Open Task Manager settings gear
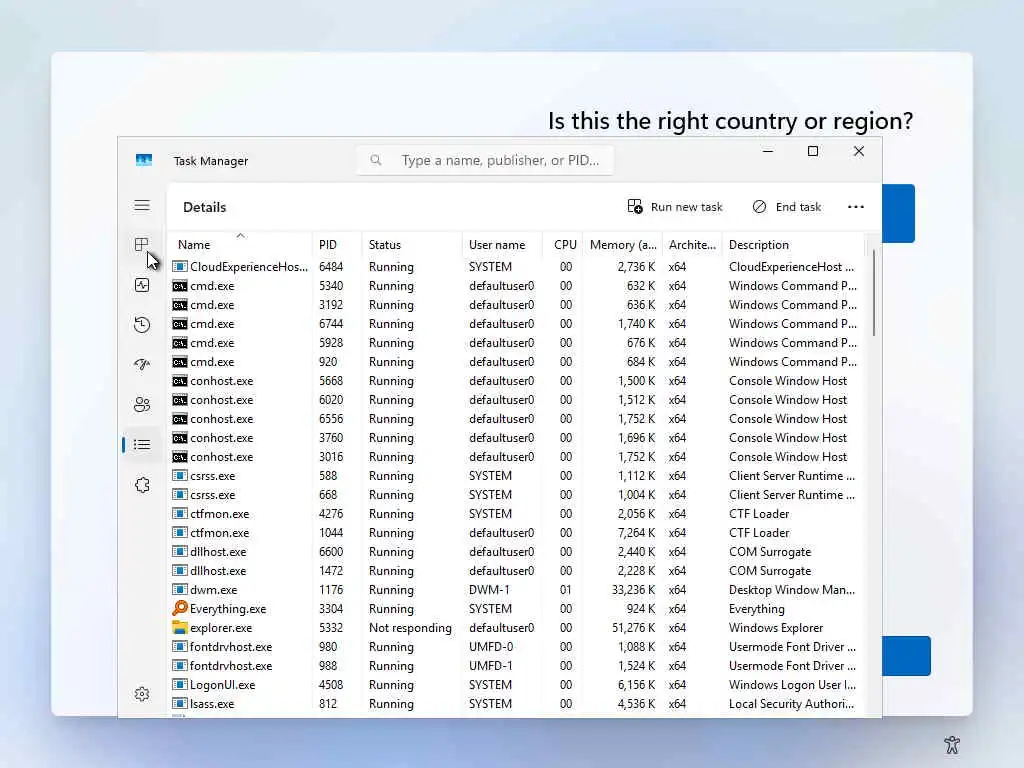The height and width of the screenshot is (768, 1024). click(142, 694)
